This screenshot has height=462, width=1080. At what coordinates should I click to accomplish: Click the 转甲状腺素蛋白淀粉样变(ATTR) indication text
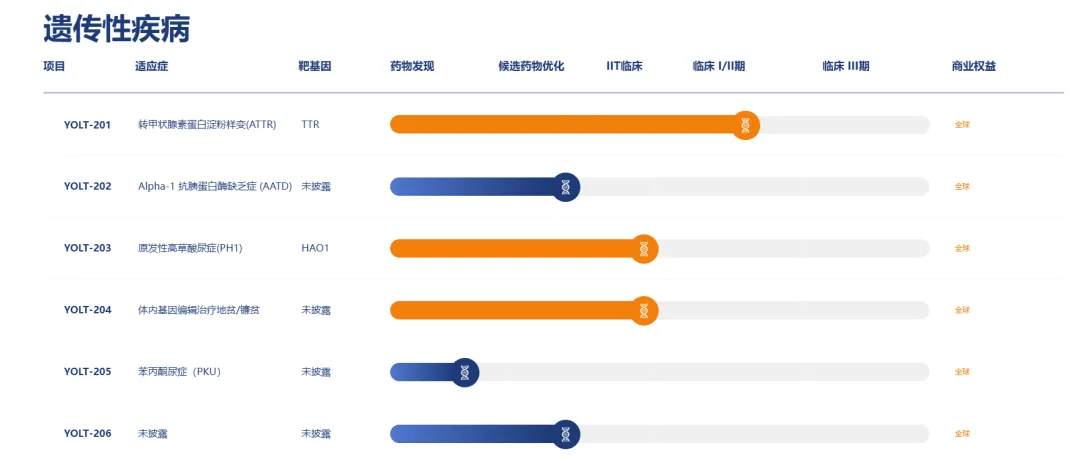(207, 125)
